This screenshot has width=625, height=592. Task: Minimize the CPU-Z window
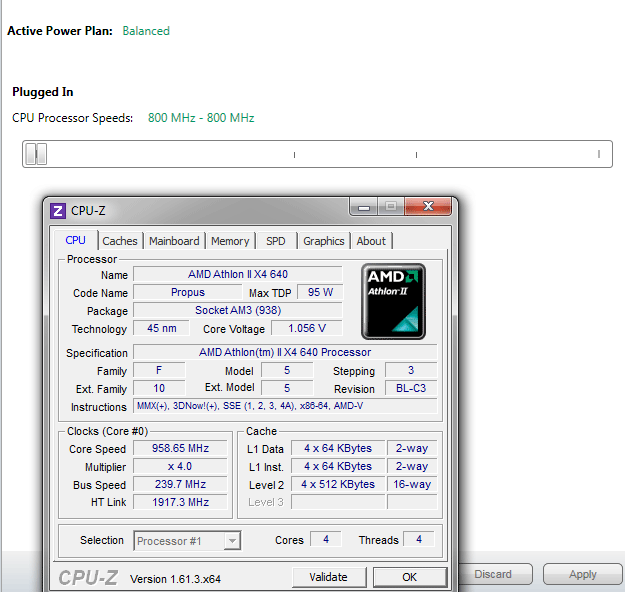point(364,207)
